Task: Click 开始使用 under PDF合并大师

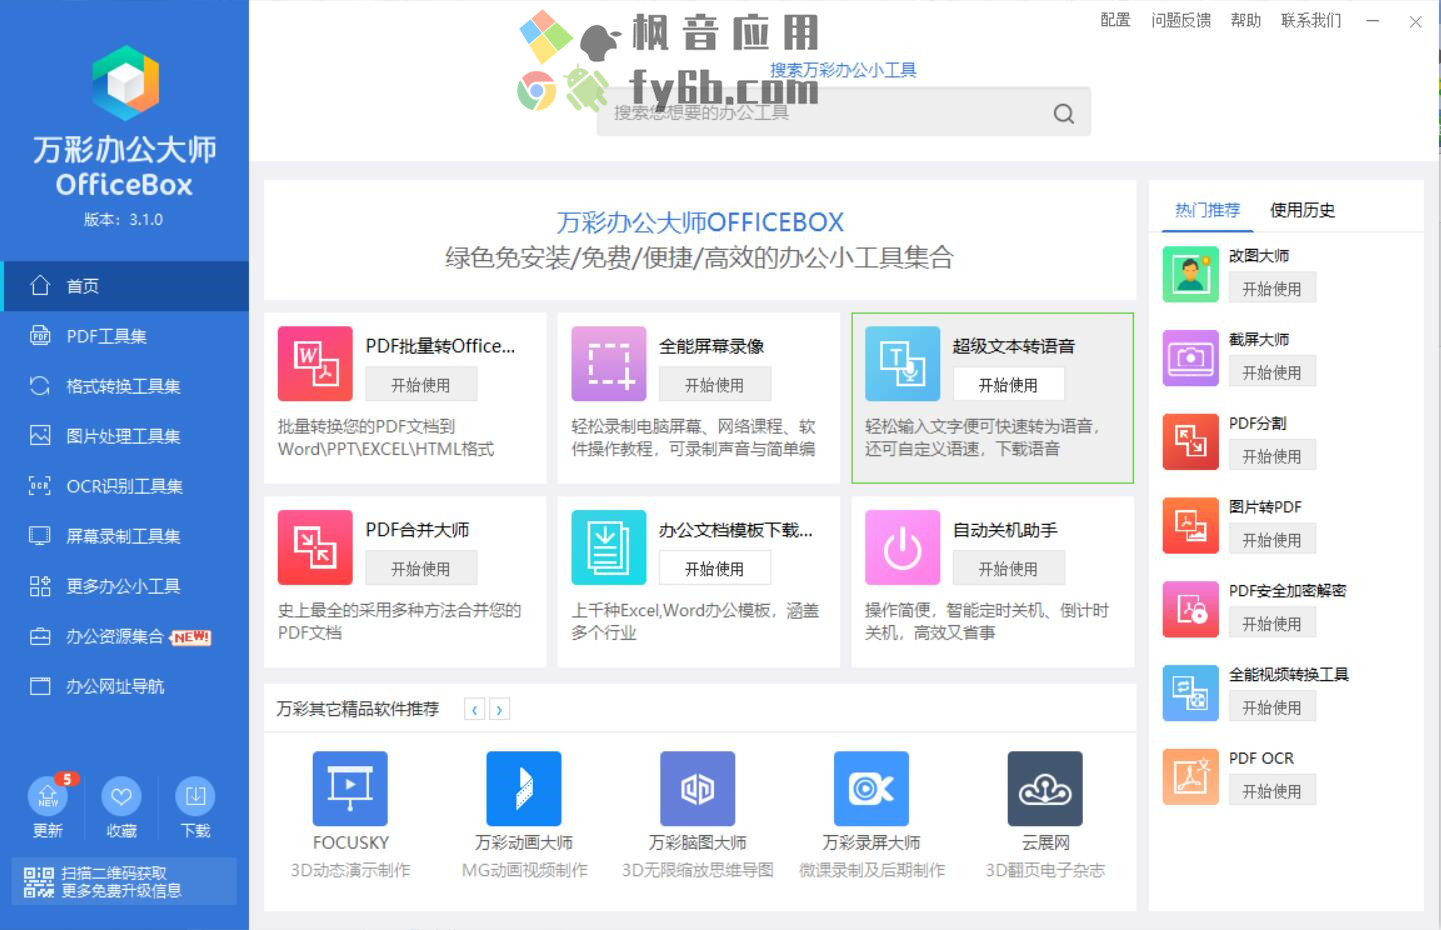Action: coord(420,569)
